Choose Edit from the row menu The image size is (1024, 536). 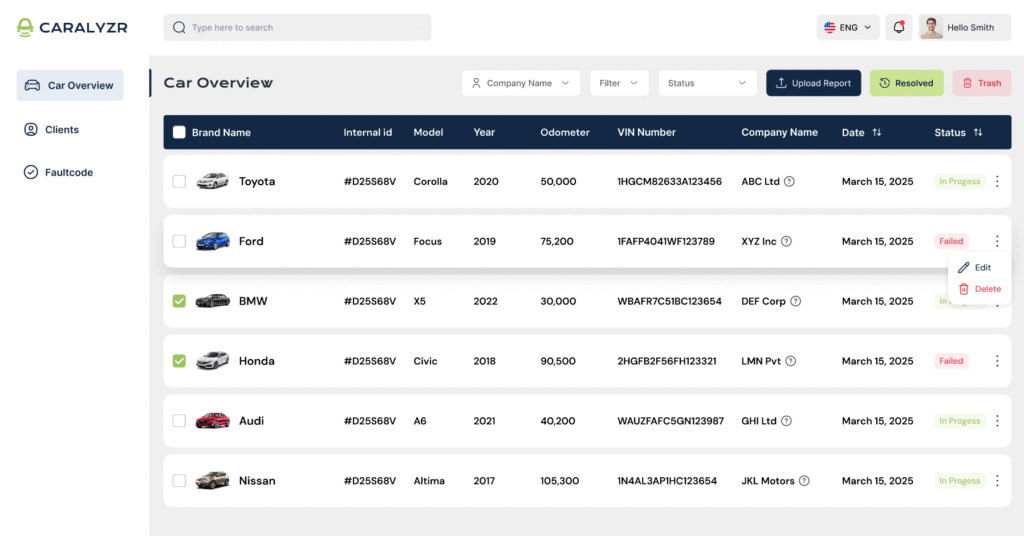[974, 268]
